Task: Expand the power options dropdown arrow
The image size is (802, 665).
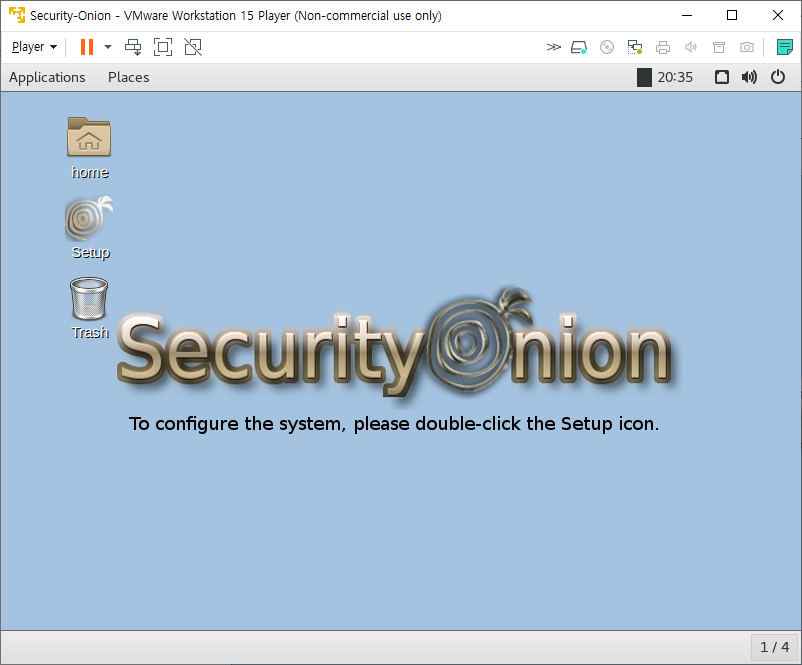Action: pyautogui.click(x=108, y=47)
